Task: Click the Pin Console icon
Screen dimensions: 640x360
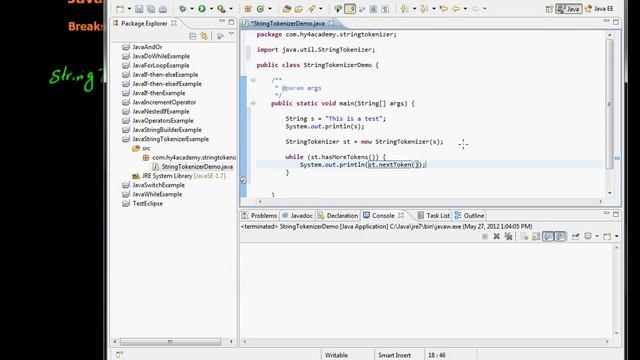Action: 576,236
